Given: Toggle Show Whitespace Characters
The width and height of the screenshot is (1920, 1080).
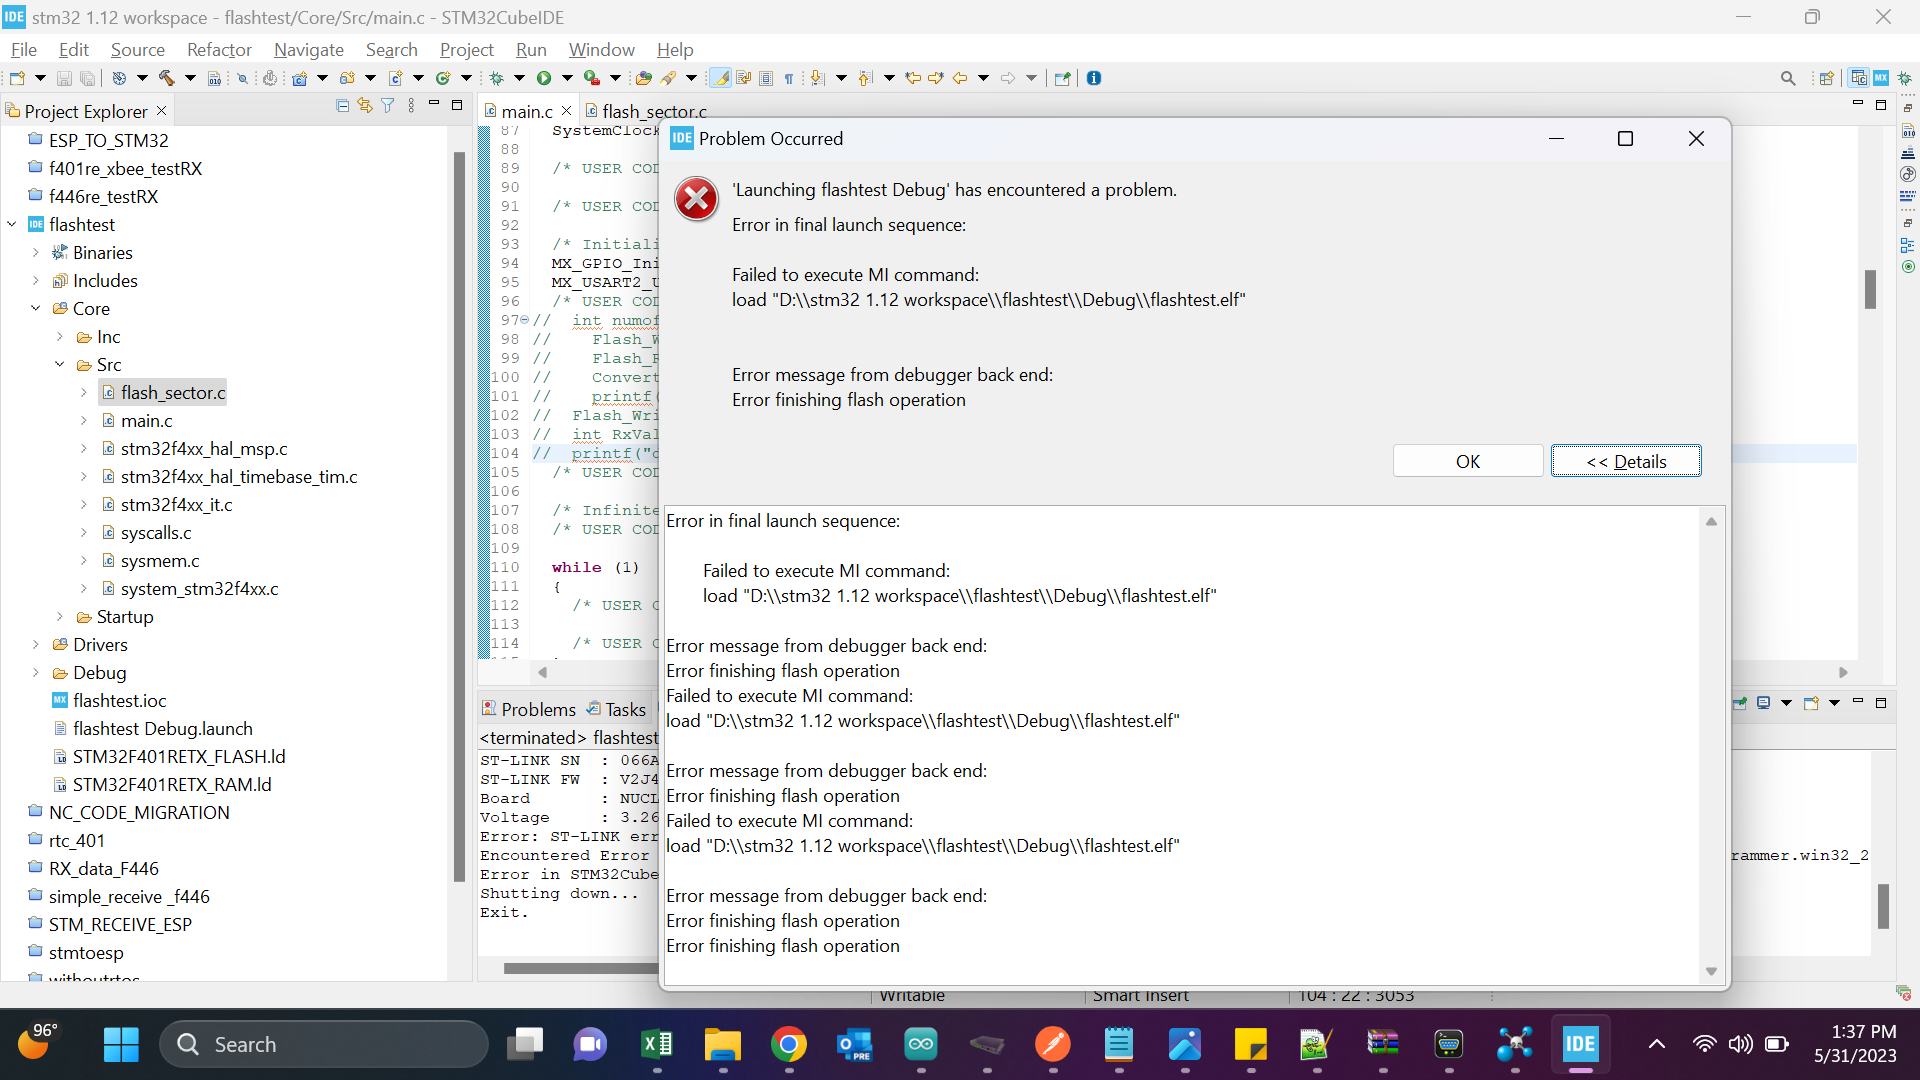Looking at the screenshot, I should coord(789,78).
